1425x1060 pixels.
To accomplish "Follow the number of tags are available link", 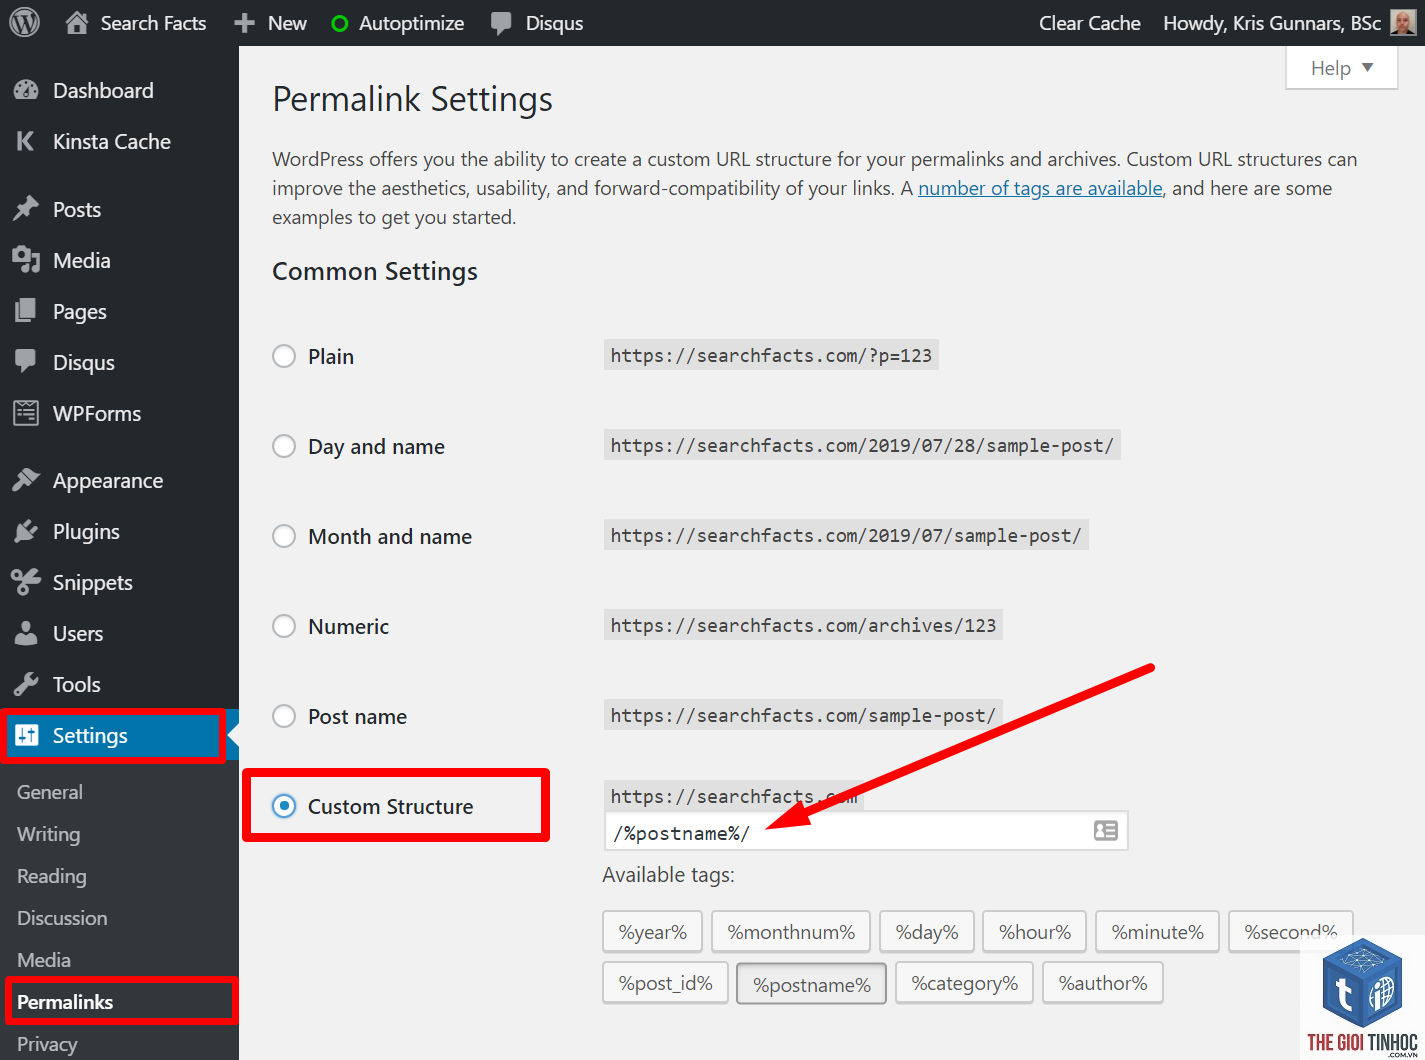I will click(1040, 188).
